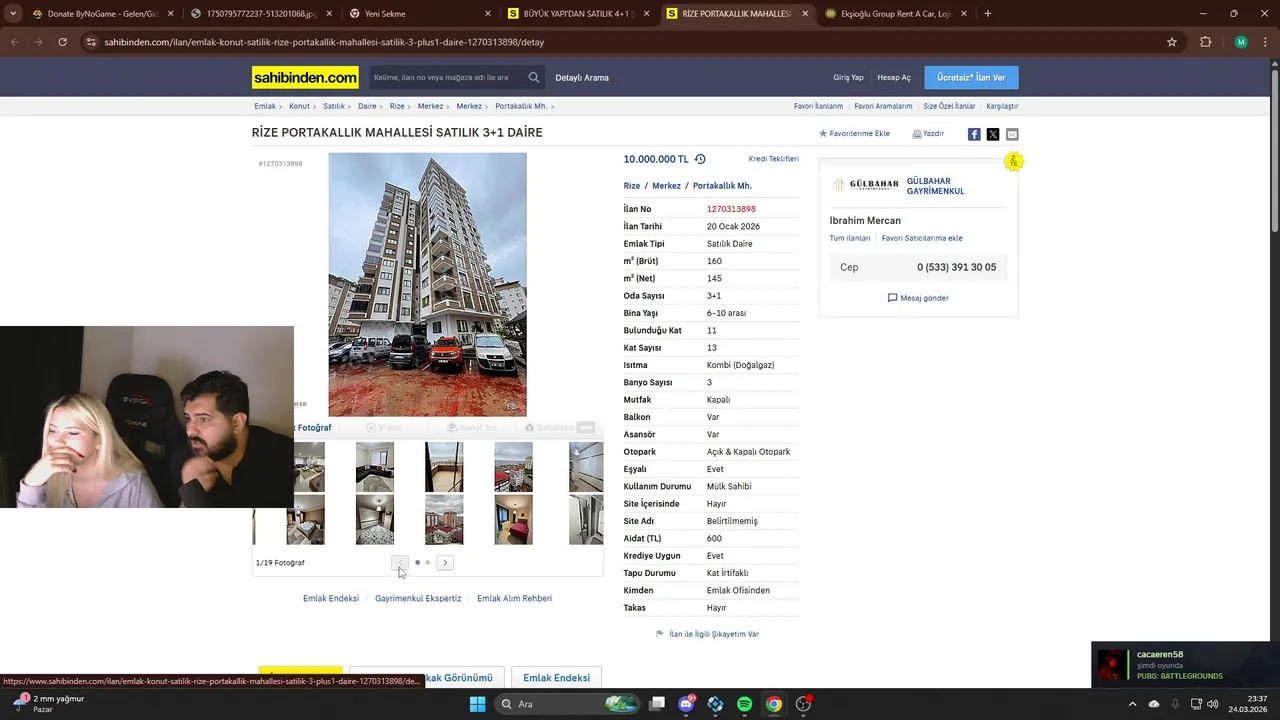Click the browser address bar URL
Screen dimensions: 1280x720
tap(324, 42)
